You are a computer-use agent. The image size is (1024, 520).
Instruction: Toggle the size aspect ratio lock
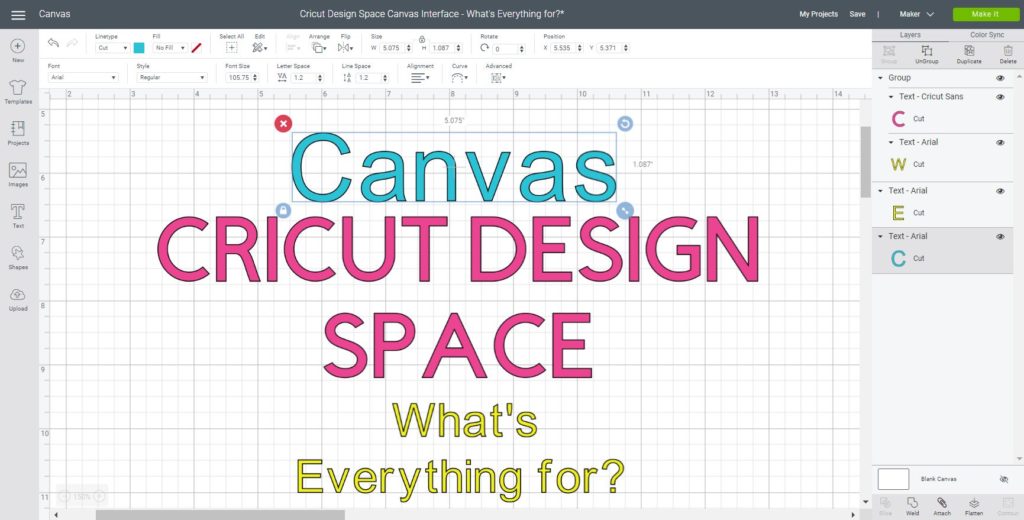coord(422,39)
